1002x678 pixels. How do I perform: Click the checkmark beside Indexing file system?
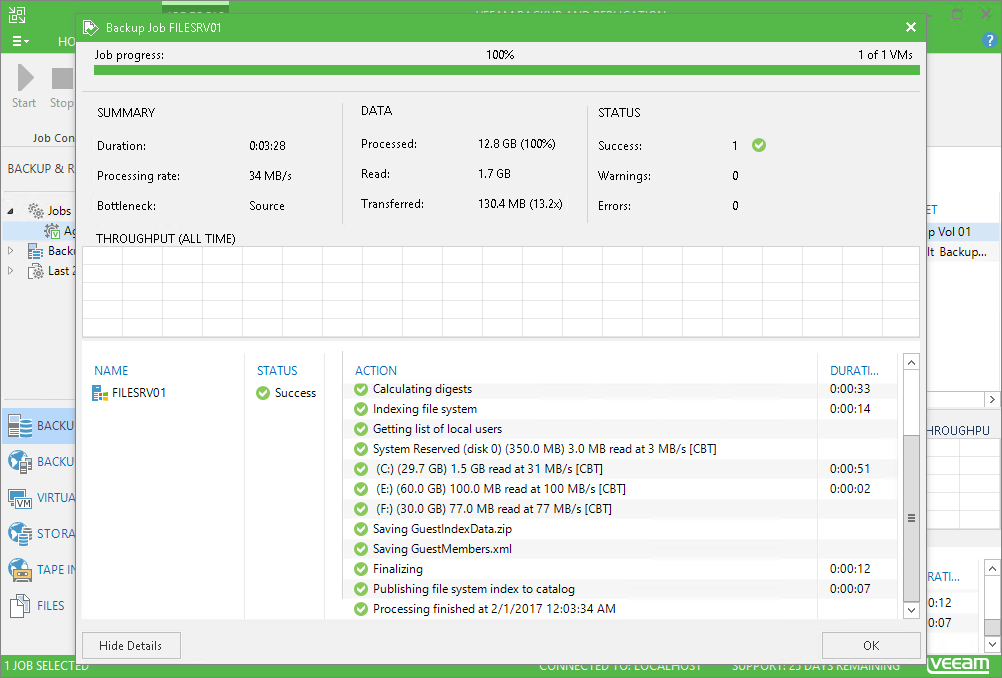click(x=361, y=409)
